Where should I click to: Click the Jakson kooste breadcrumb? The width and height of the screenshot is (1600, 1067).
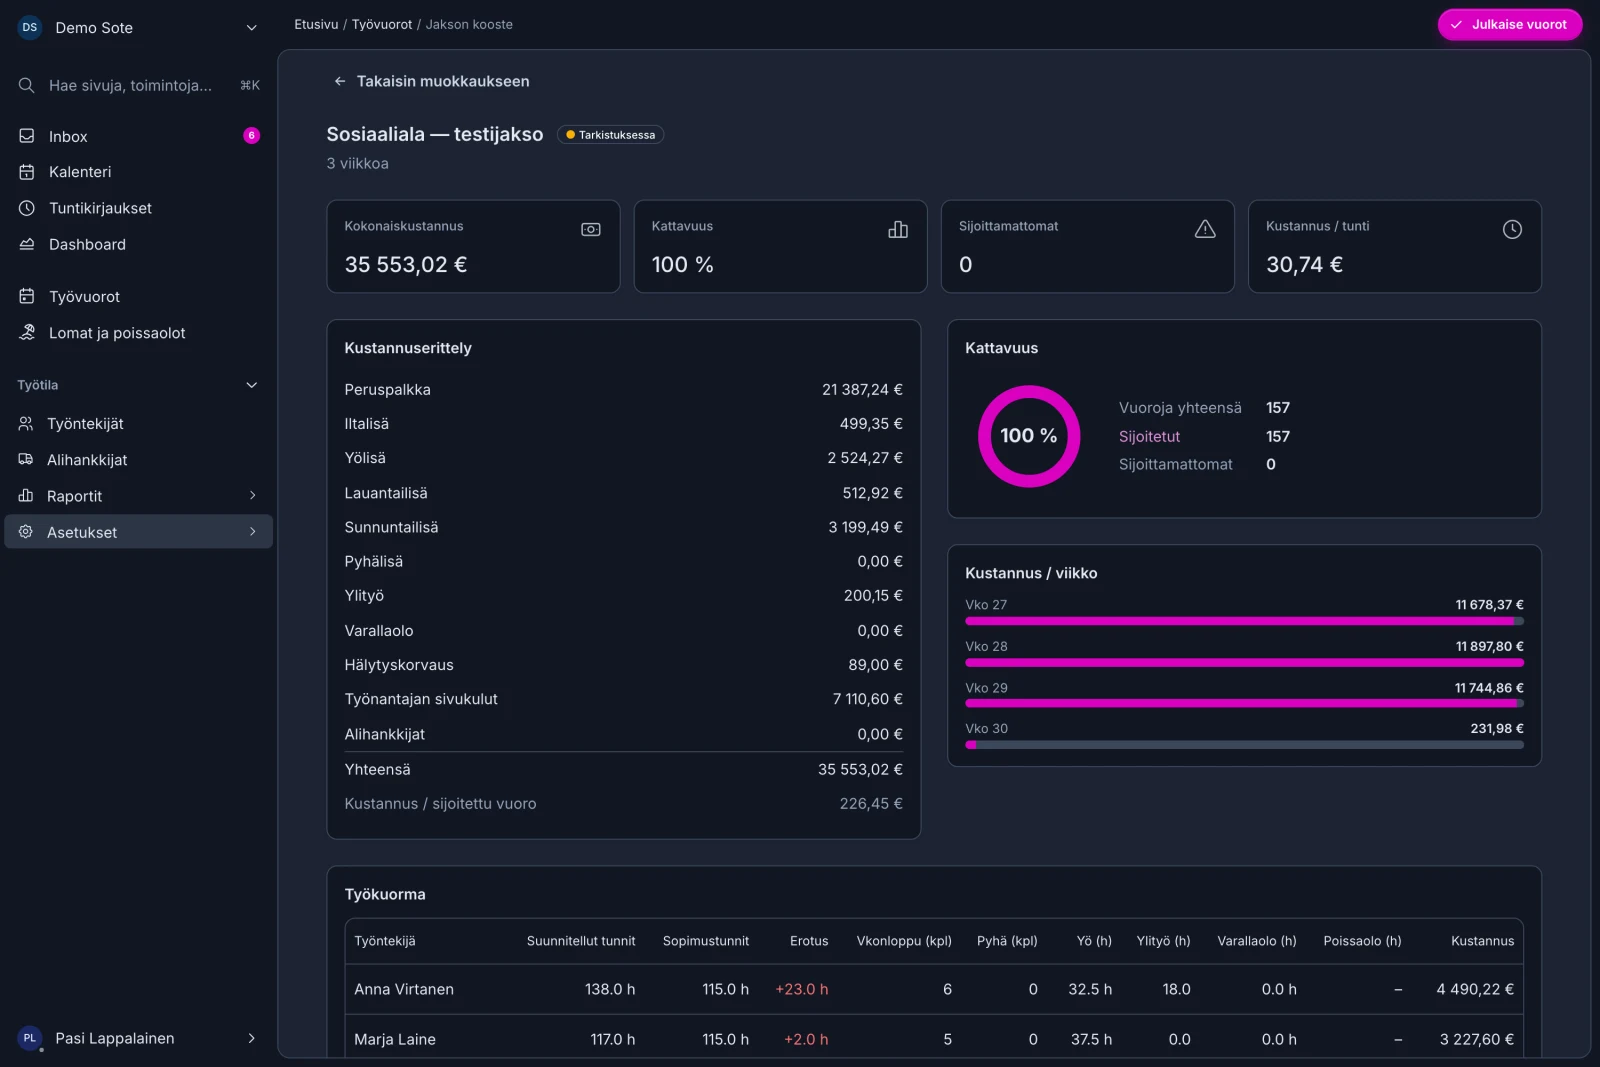pyautogui.click(x=469, y=24)
